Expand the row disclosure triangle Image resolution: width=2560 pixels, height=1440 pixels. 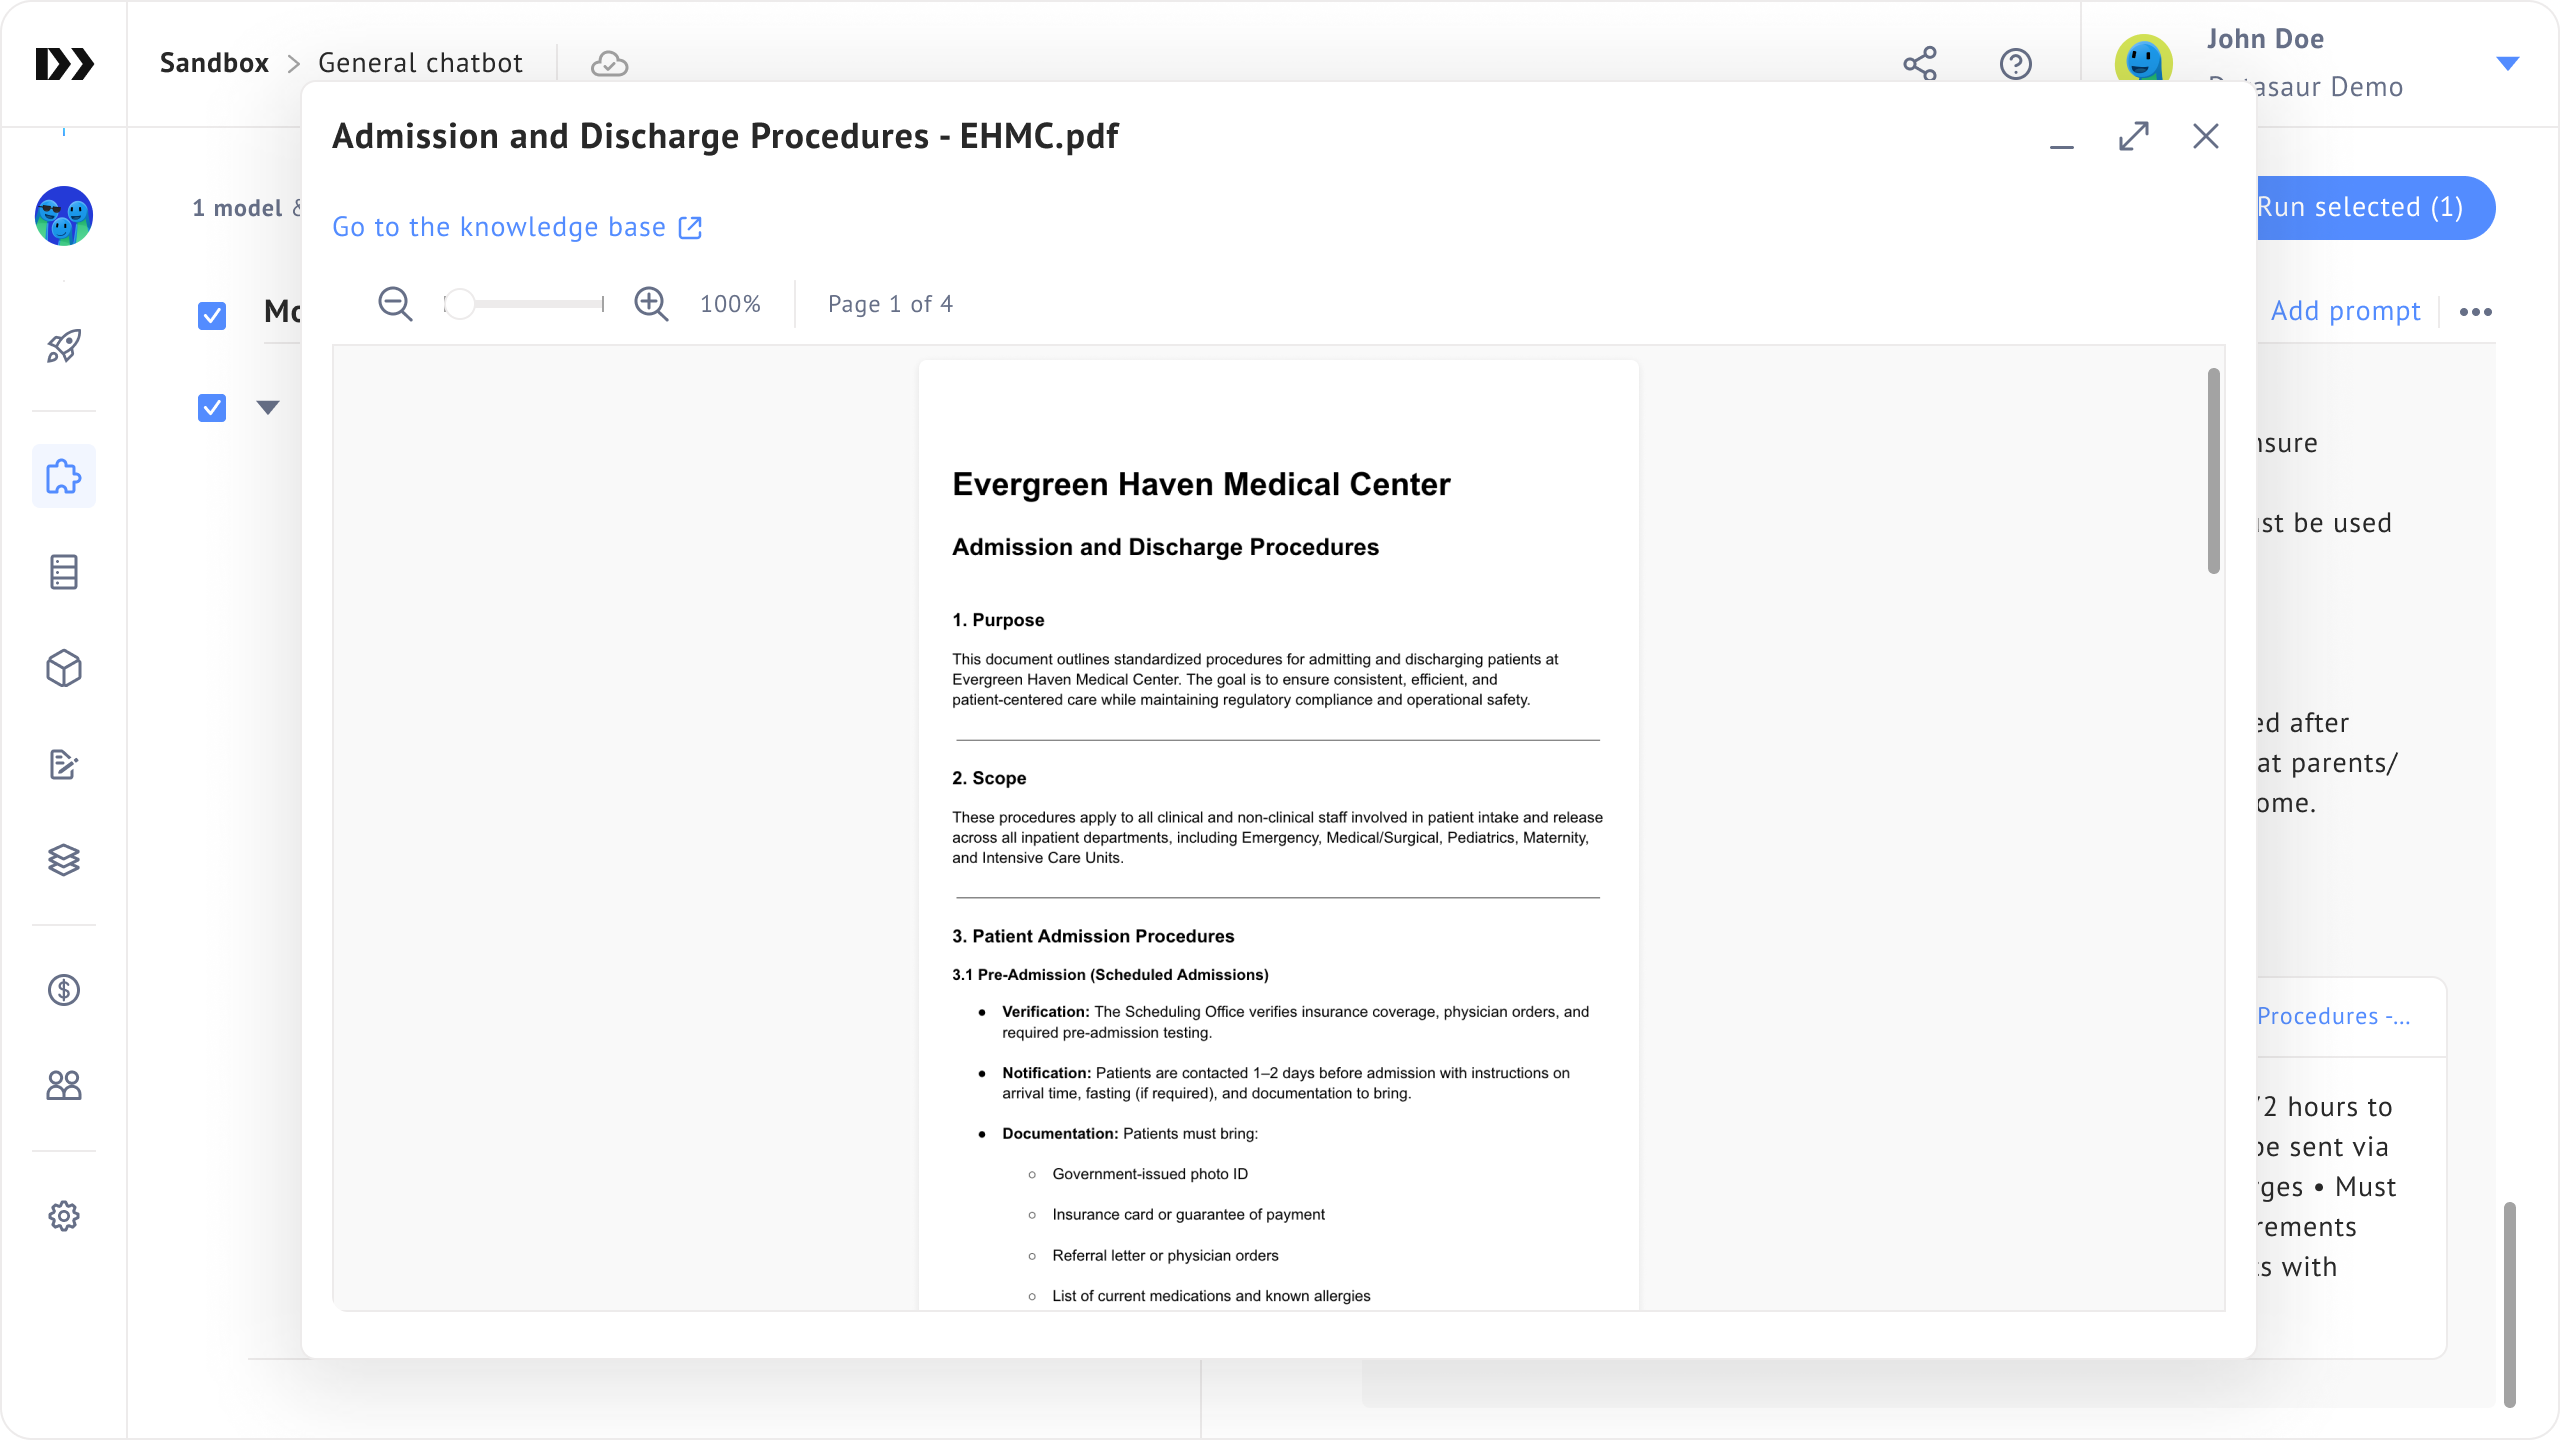[267, 407]
